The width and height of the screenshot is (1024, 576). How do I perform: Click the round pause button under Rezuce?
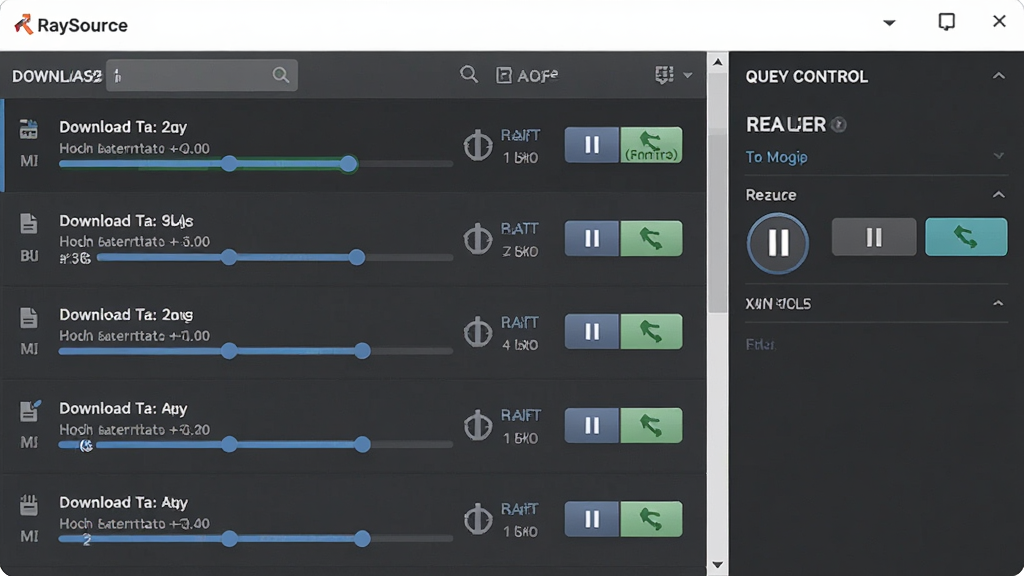778,243
